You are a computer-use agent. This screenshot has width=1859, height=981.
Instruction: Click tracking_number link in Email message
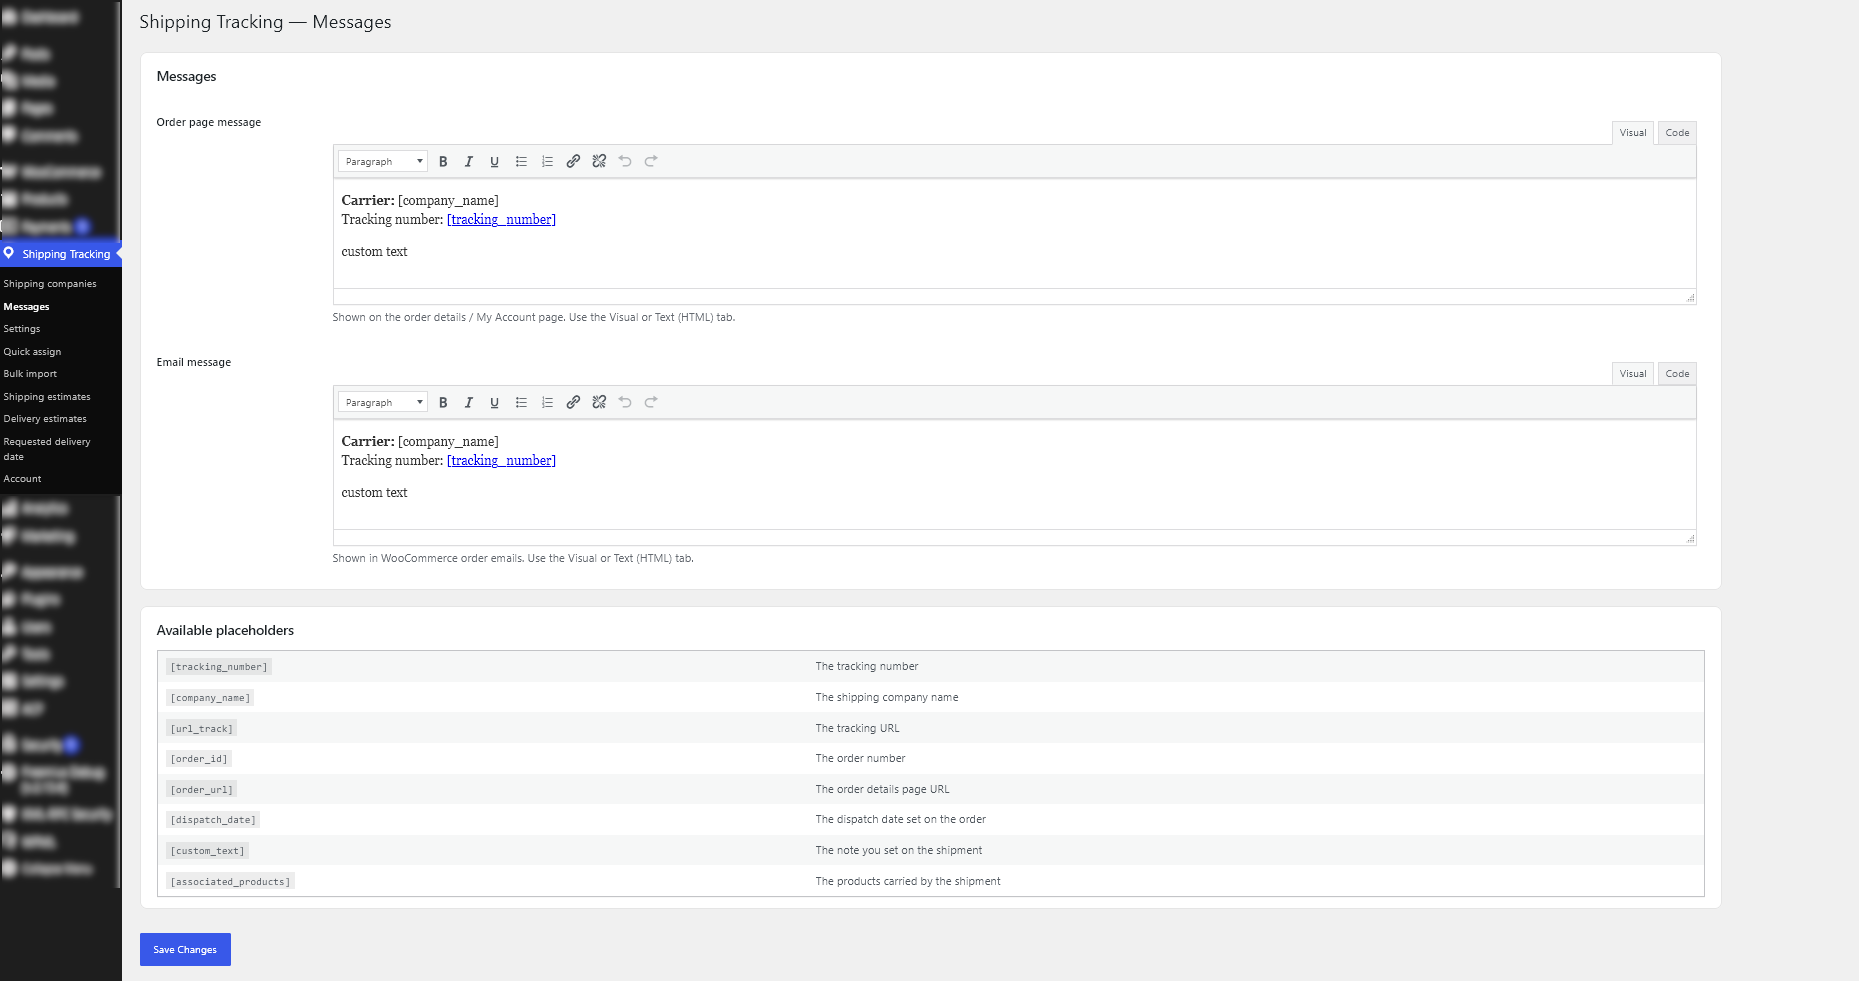click(x=501, y=461)
